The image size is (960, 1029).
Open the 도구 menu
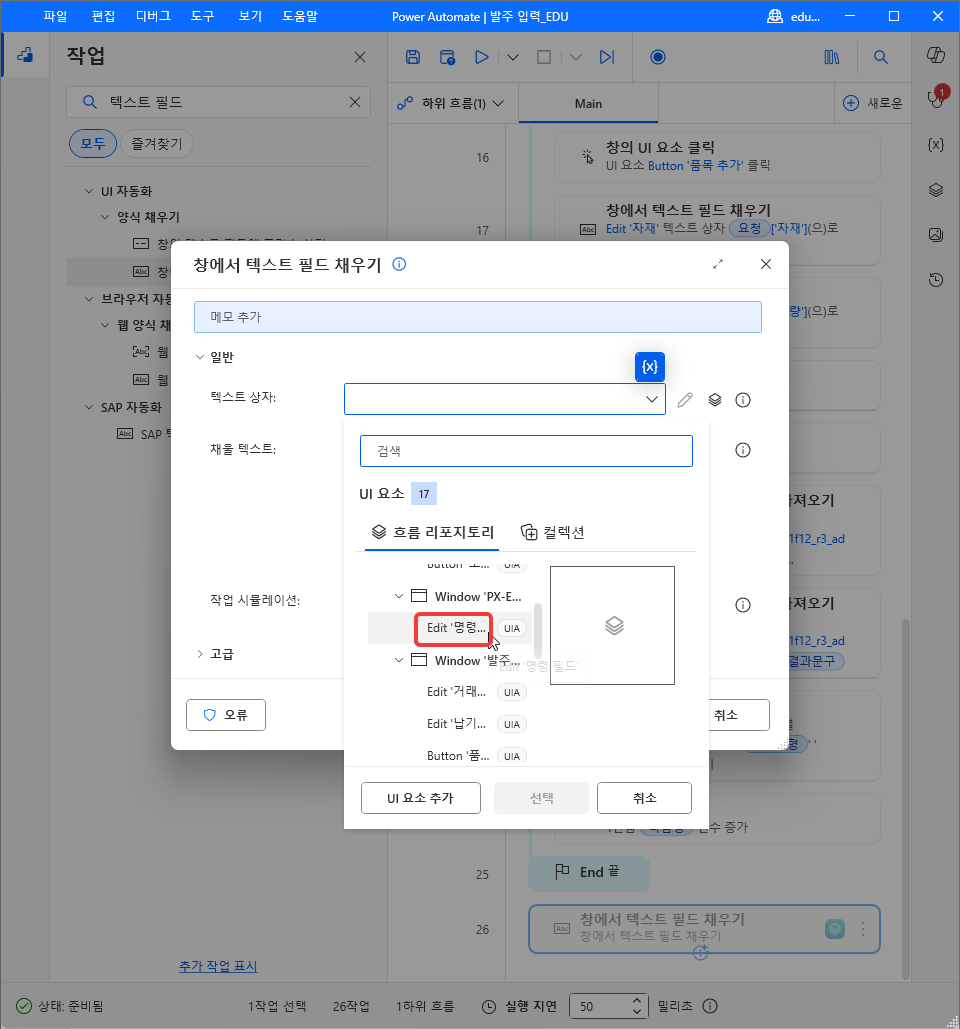click(202, 16)
